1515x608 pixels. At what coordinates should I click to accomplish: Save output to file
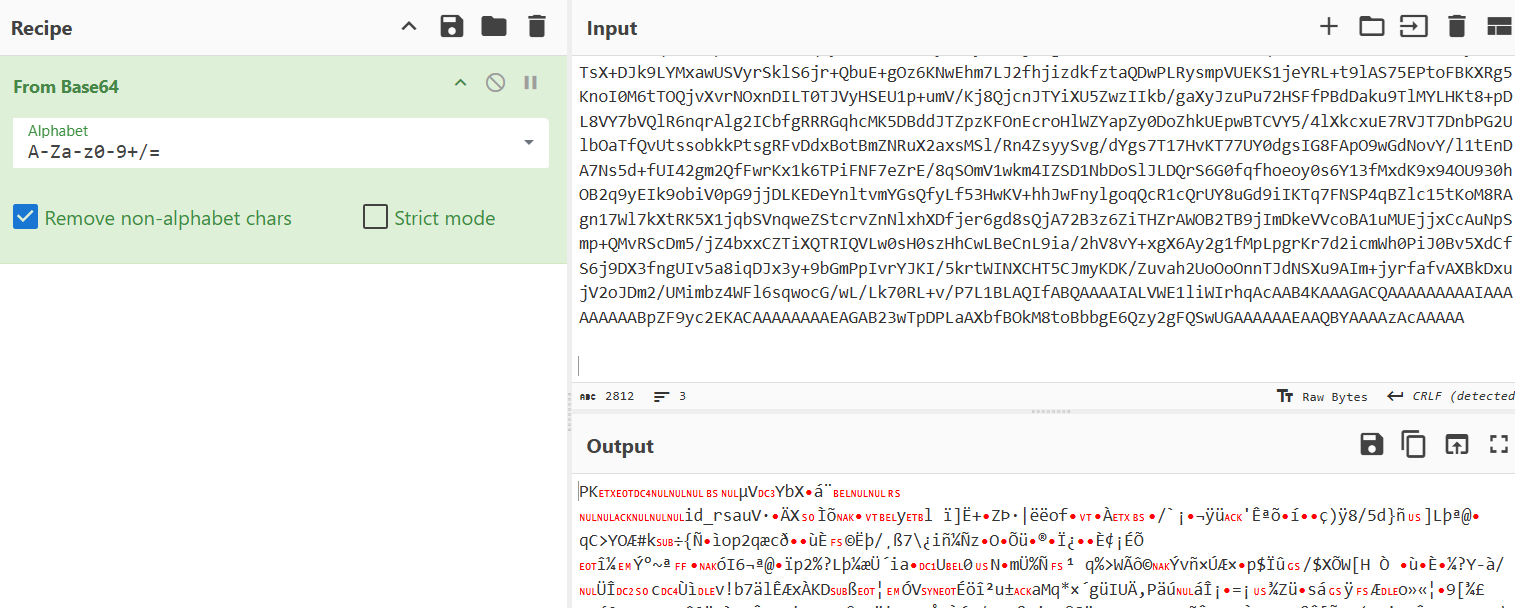[1371, 445]
